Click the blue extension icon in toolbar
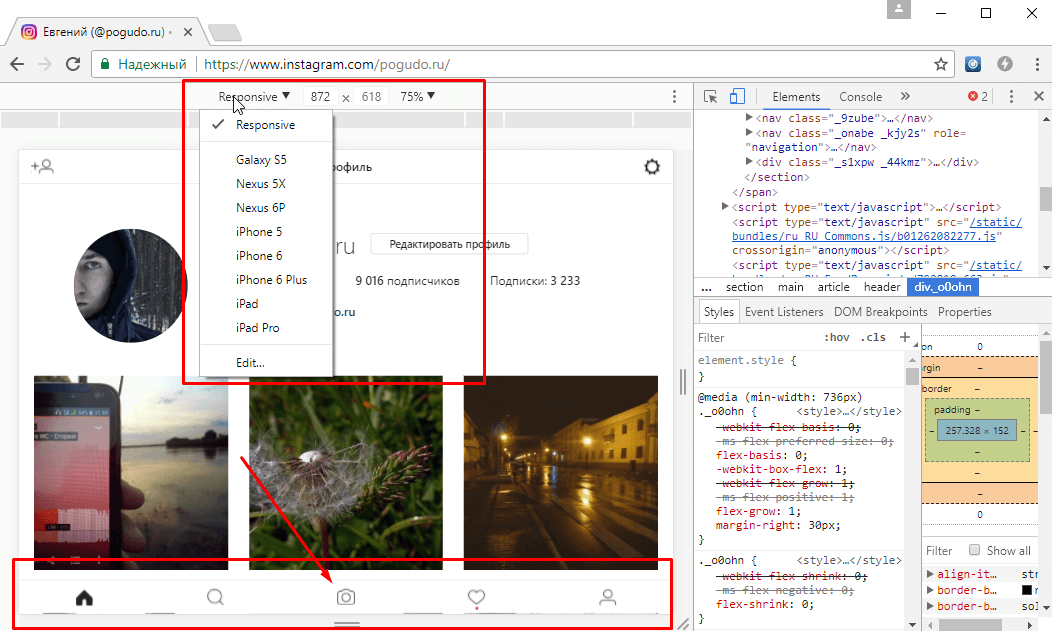This screenshot has width=1052, height=631. click(x=973, y=64)
